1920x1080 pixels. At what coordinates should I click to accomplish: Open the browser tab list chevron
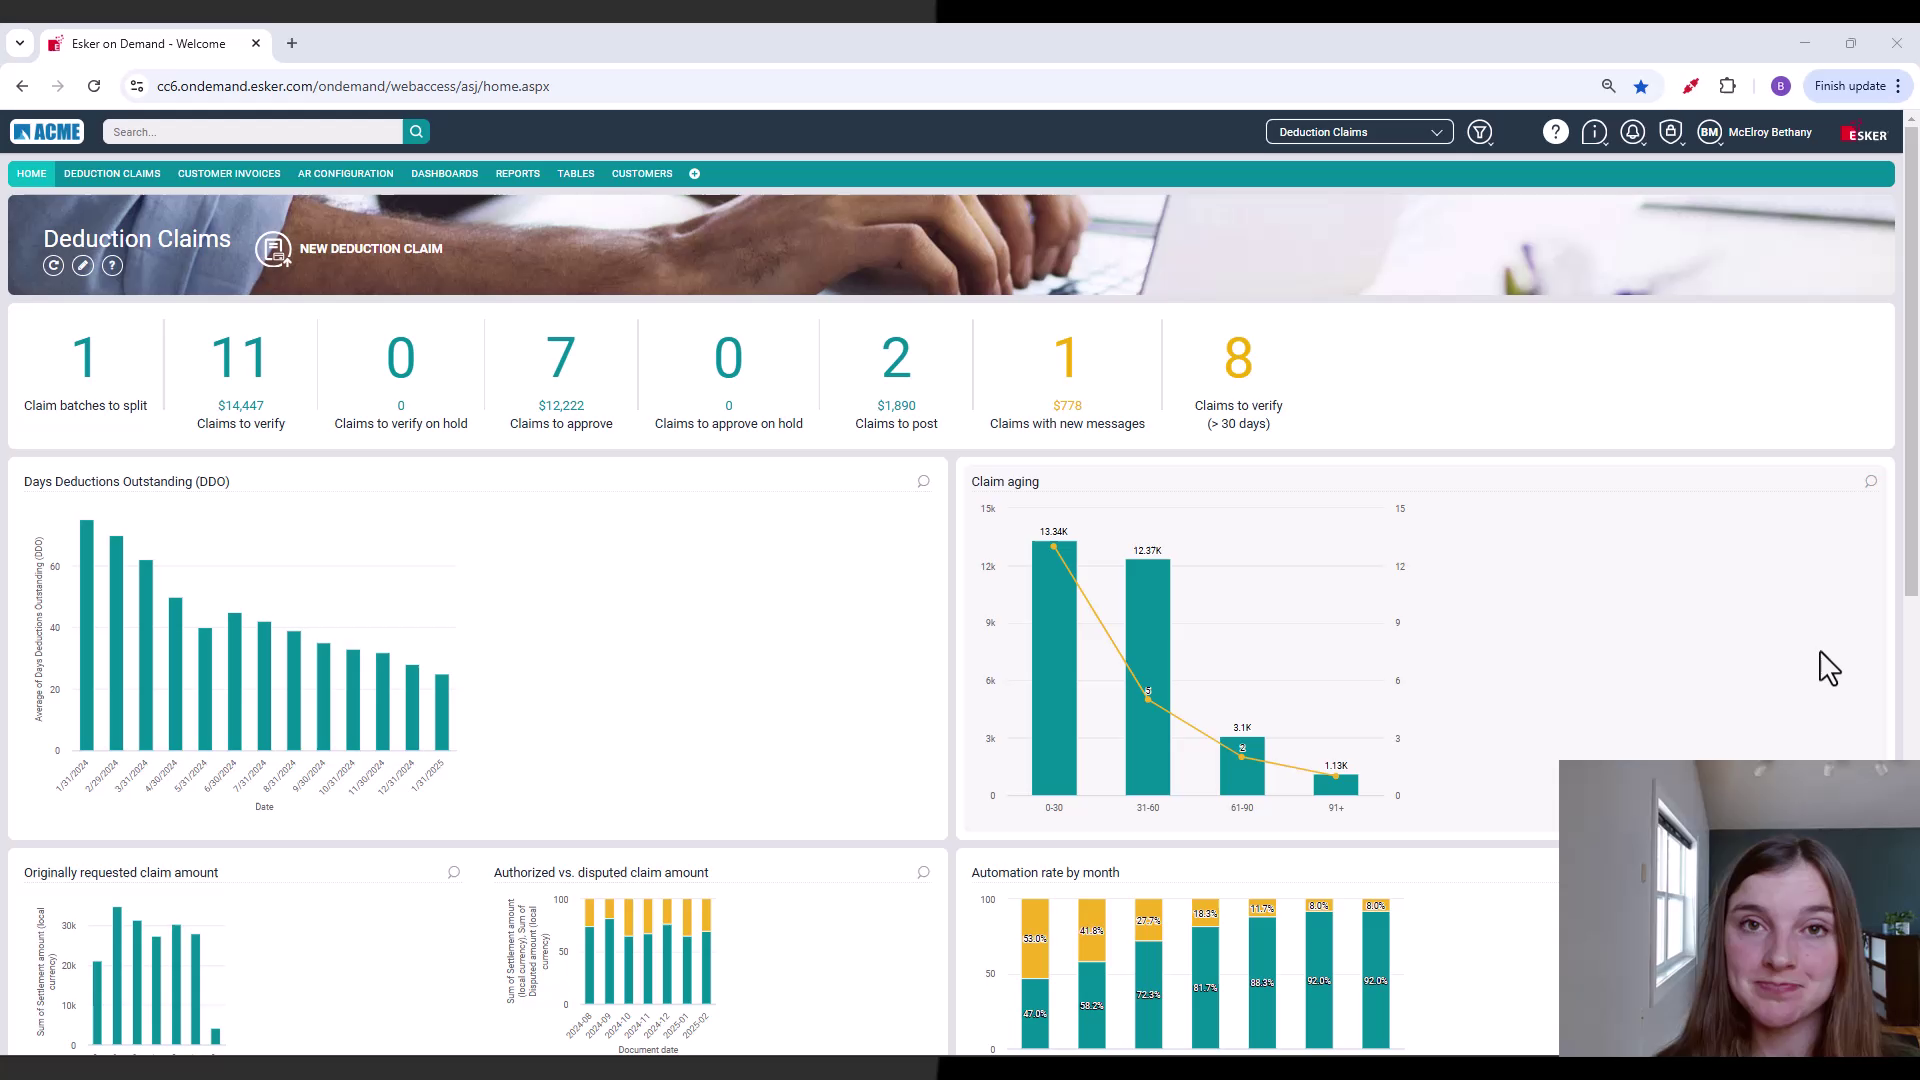[x=20, y=44]
